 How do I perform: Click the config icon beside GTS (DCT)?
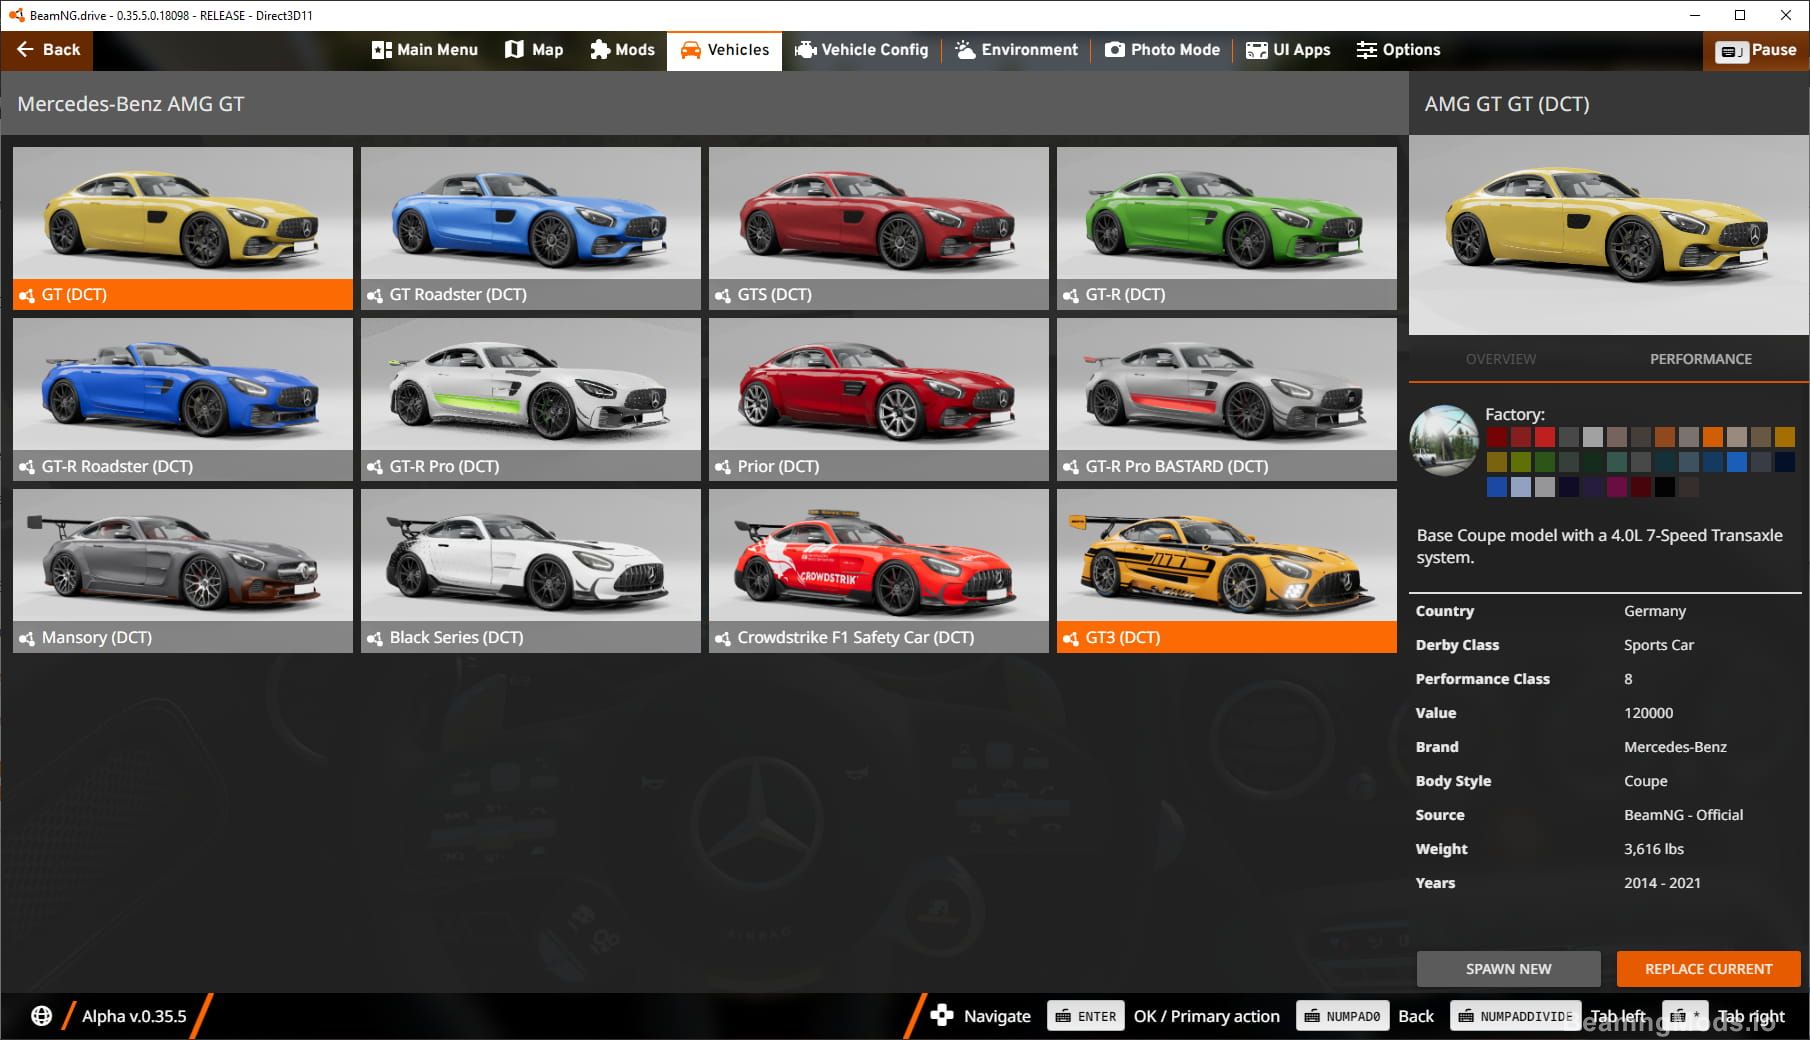click(723, 295)
